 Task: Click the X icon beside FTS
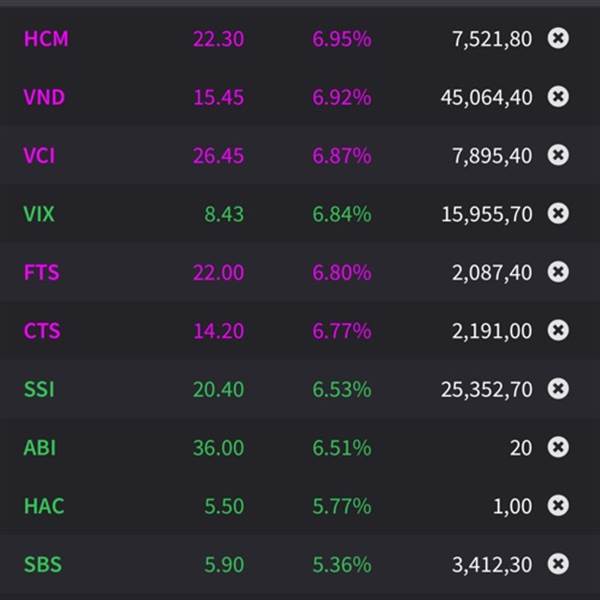click(558, 271)
